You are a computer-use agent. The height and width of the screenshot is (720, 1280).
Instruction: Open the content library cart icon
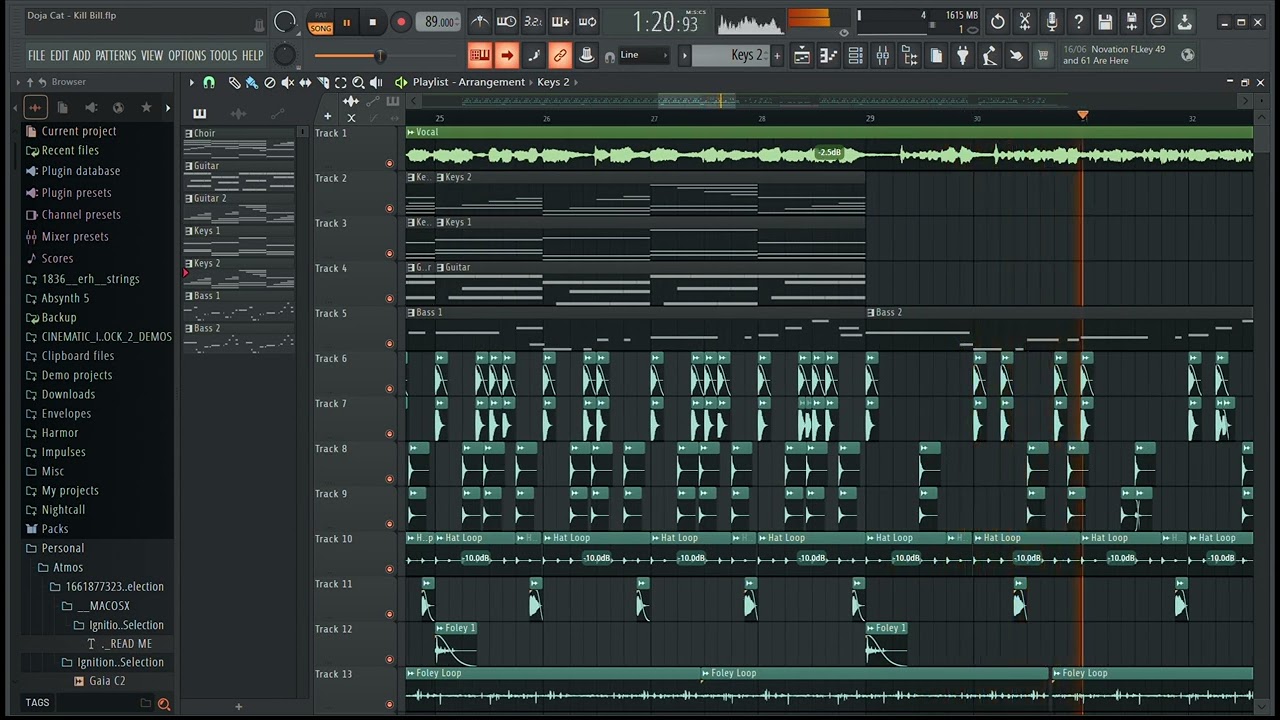coord(1043,56)
